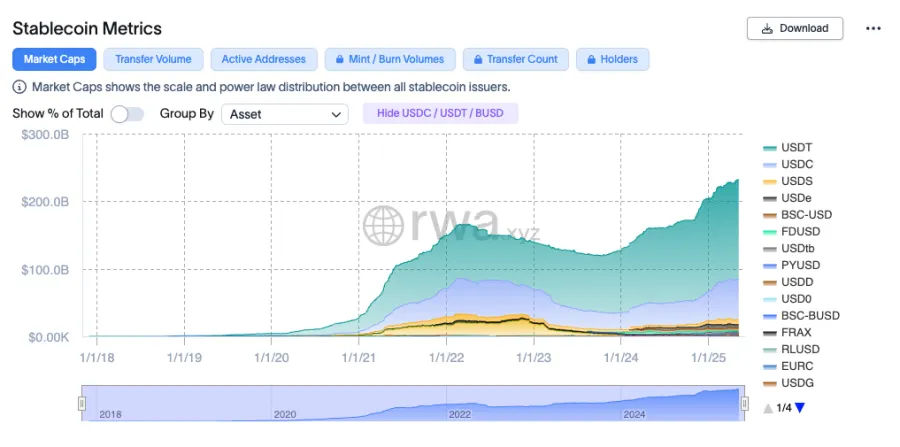
Task: Toggle the Show % of Total switch
Action: 127,114
